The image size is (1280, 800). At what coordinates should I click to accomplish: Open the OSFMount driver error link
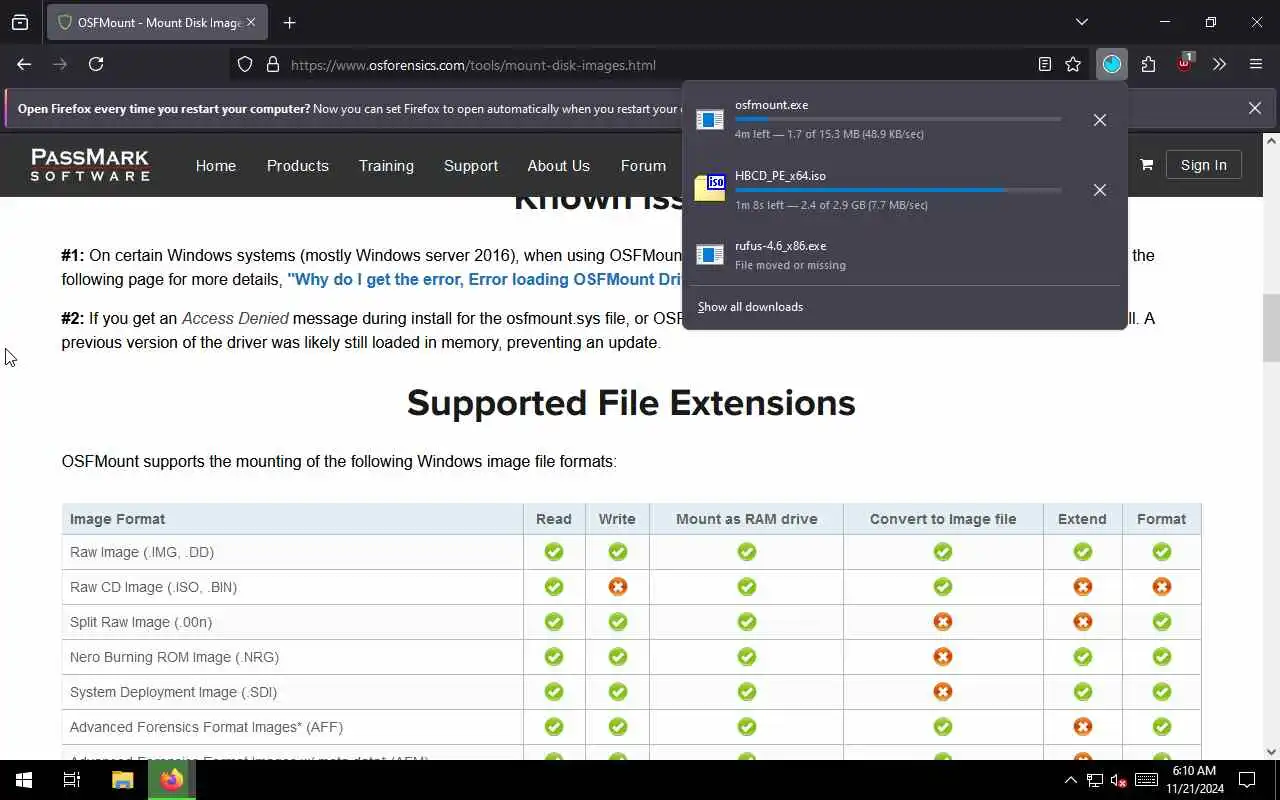coord(485,280)
